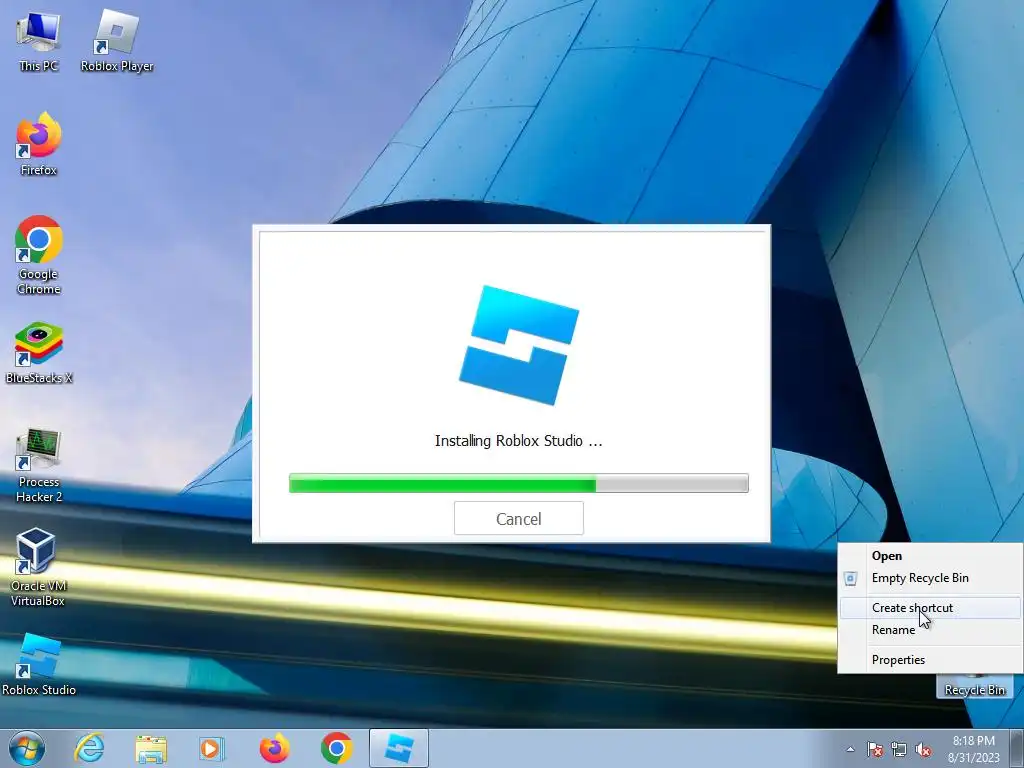Image resolution: width=1024 pixels, height=768 pixels.
Task: Cancel the Roblox Studio installation
Action: pyautogui.click(x=519, y=519)
